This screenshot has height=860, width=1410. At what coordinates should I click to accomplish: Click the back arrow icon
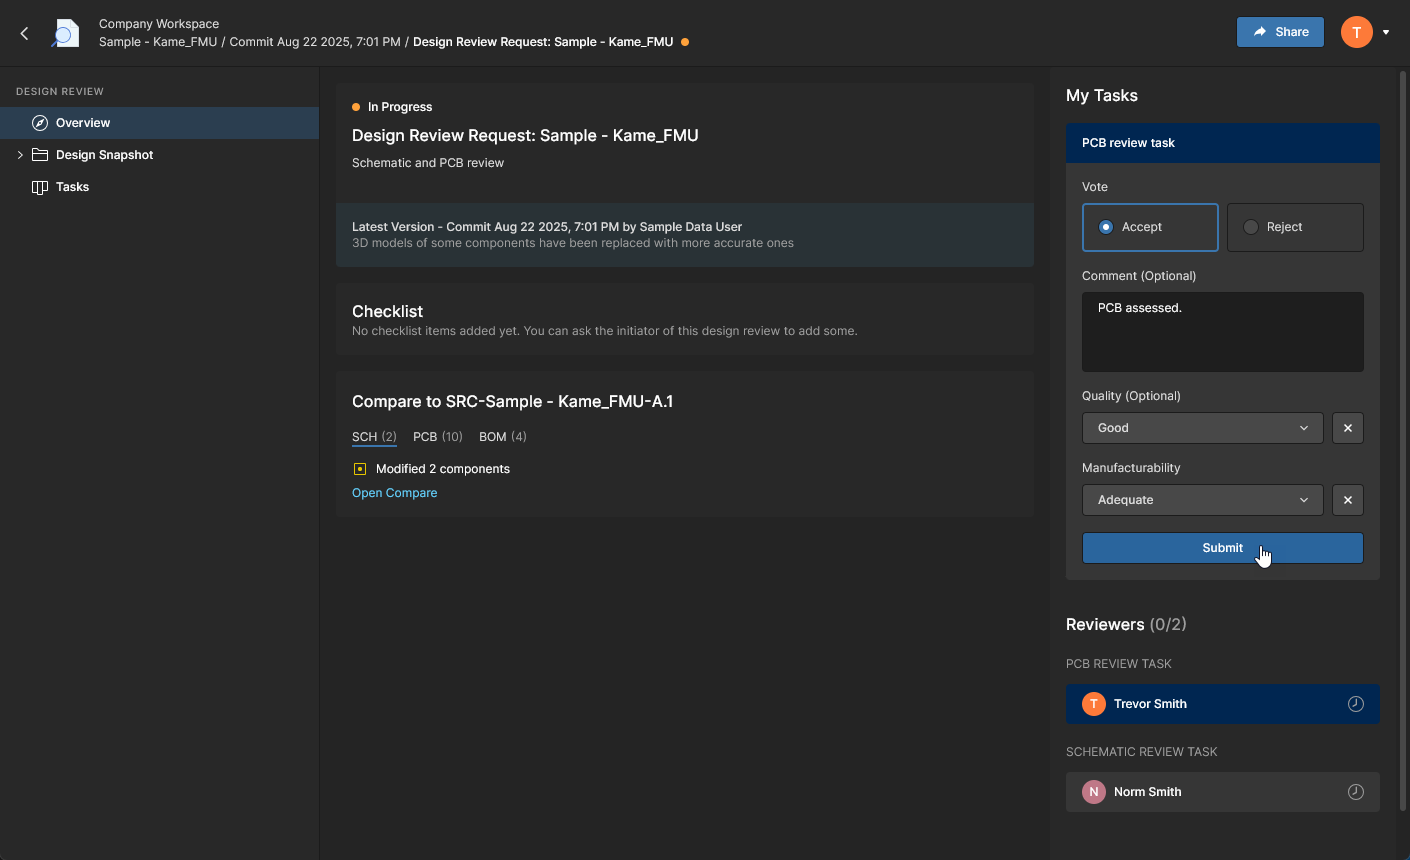25,33
